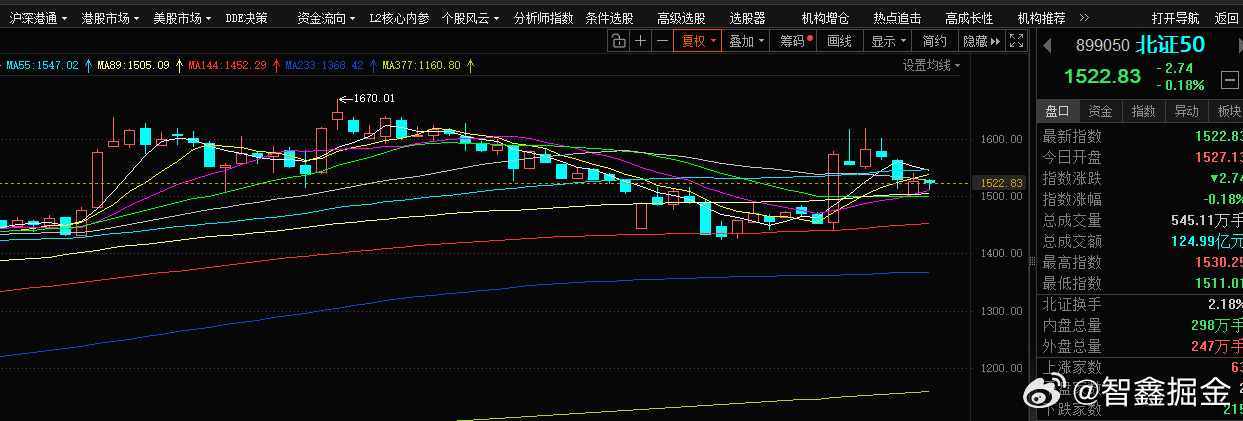Image resolution: width=1243 pixels, height=421 pixels.
Task: Toggle 简约 simplified mode
Action: pyautogui.click(x=934, y=41)
